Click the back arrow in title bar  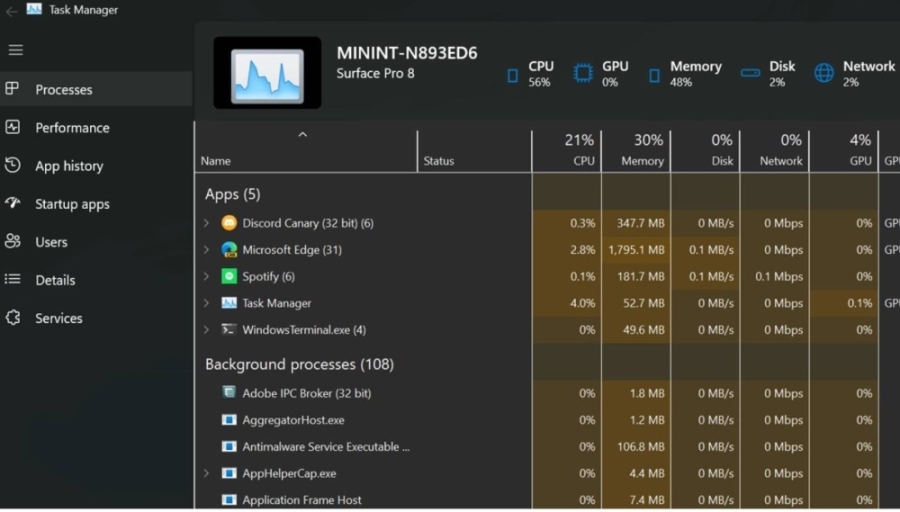pos(11,10)
